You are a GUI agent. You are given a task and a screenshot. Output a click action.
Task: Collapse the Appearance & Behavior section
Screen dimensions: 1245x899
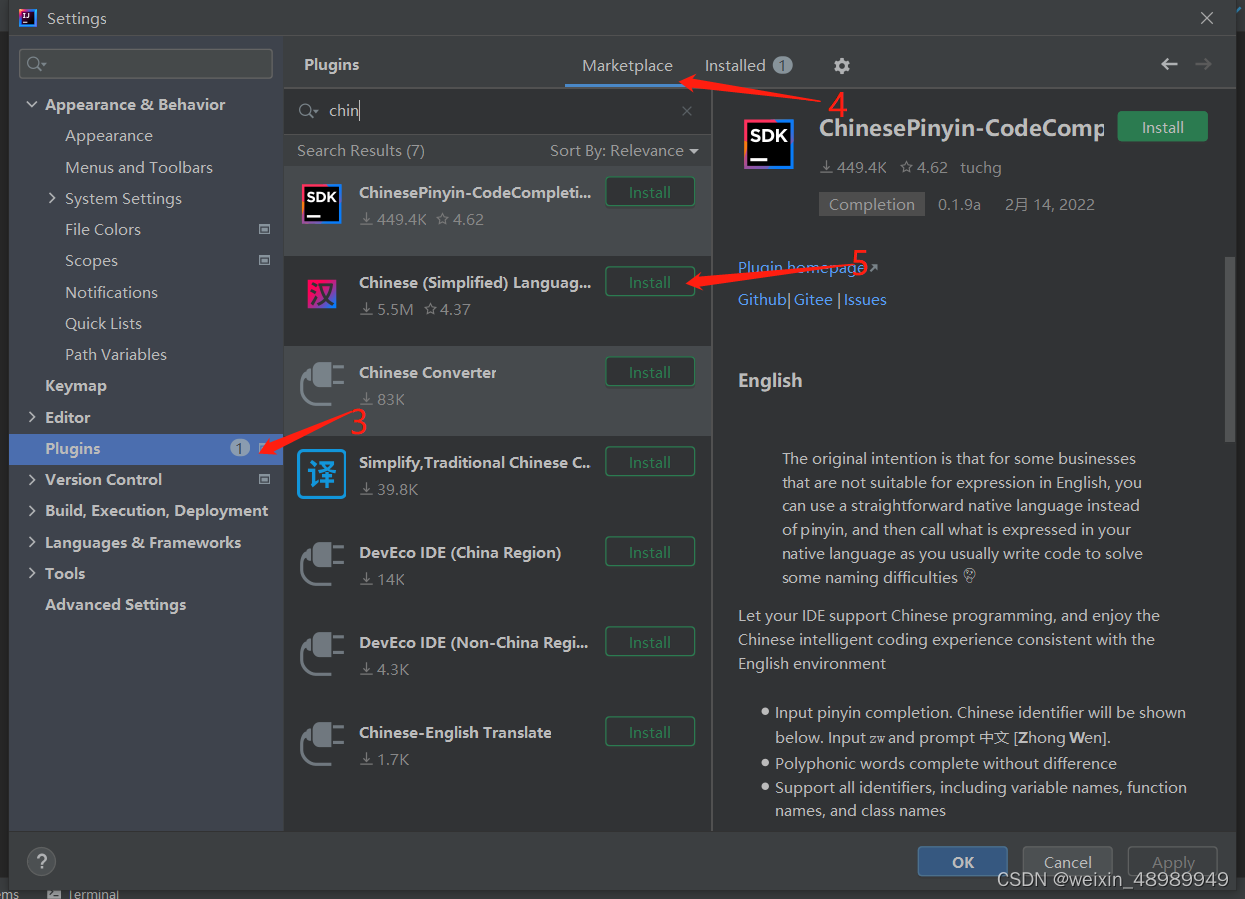[32, 105]
